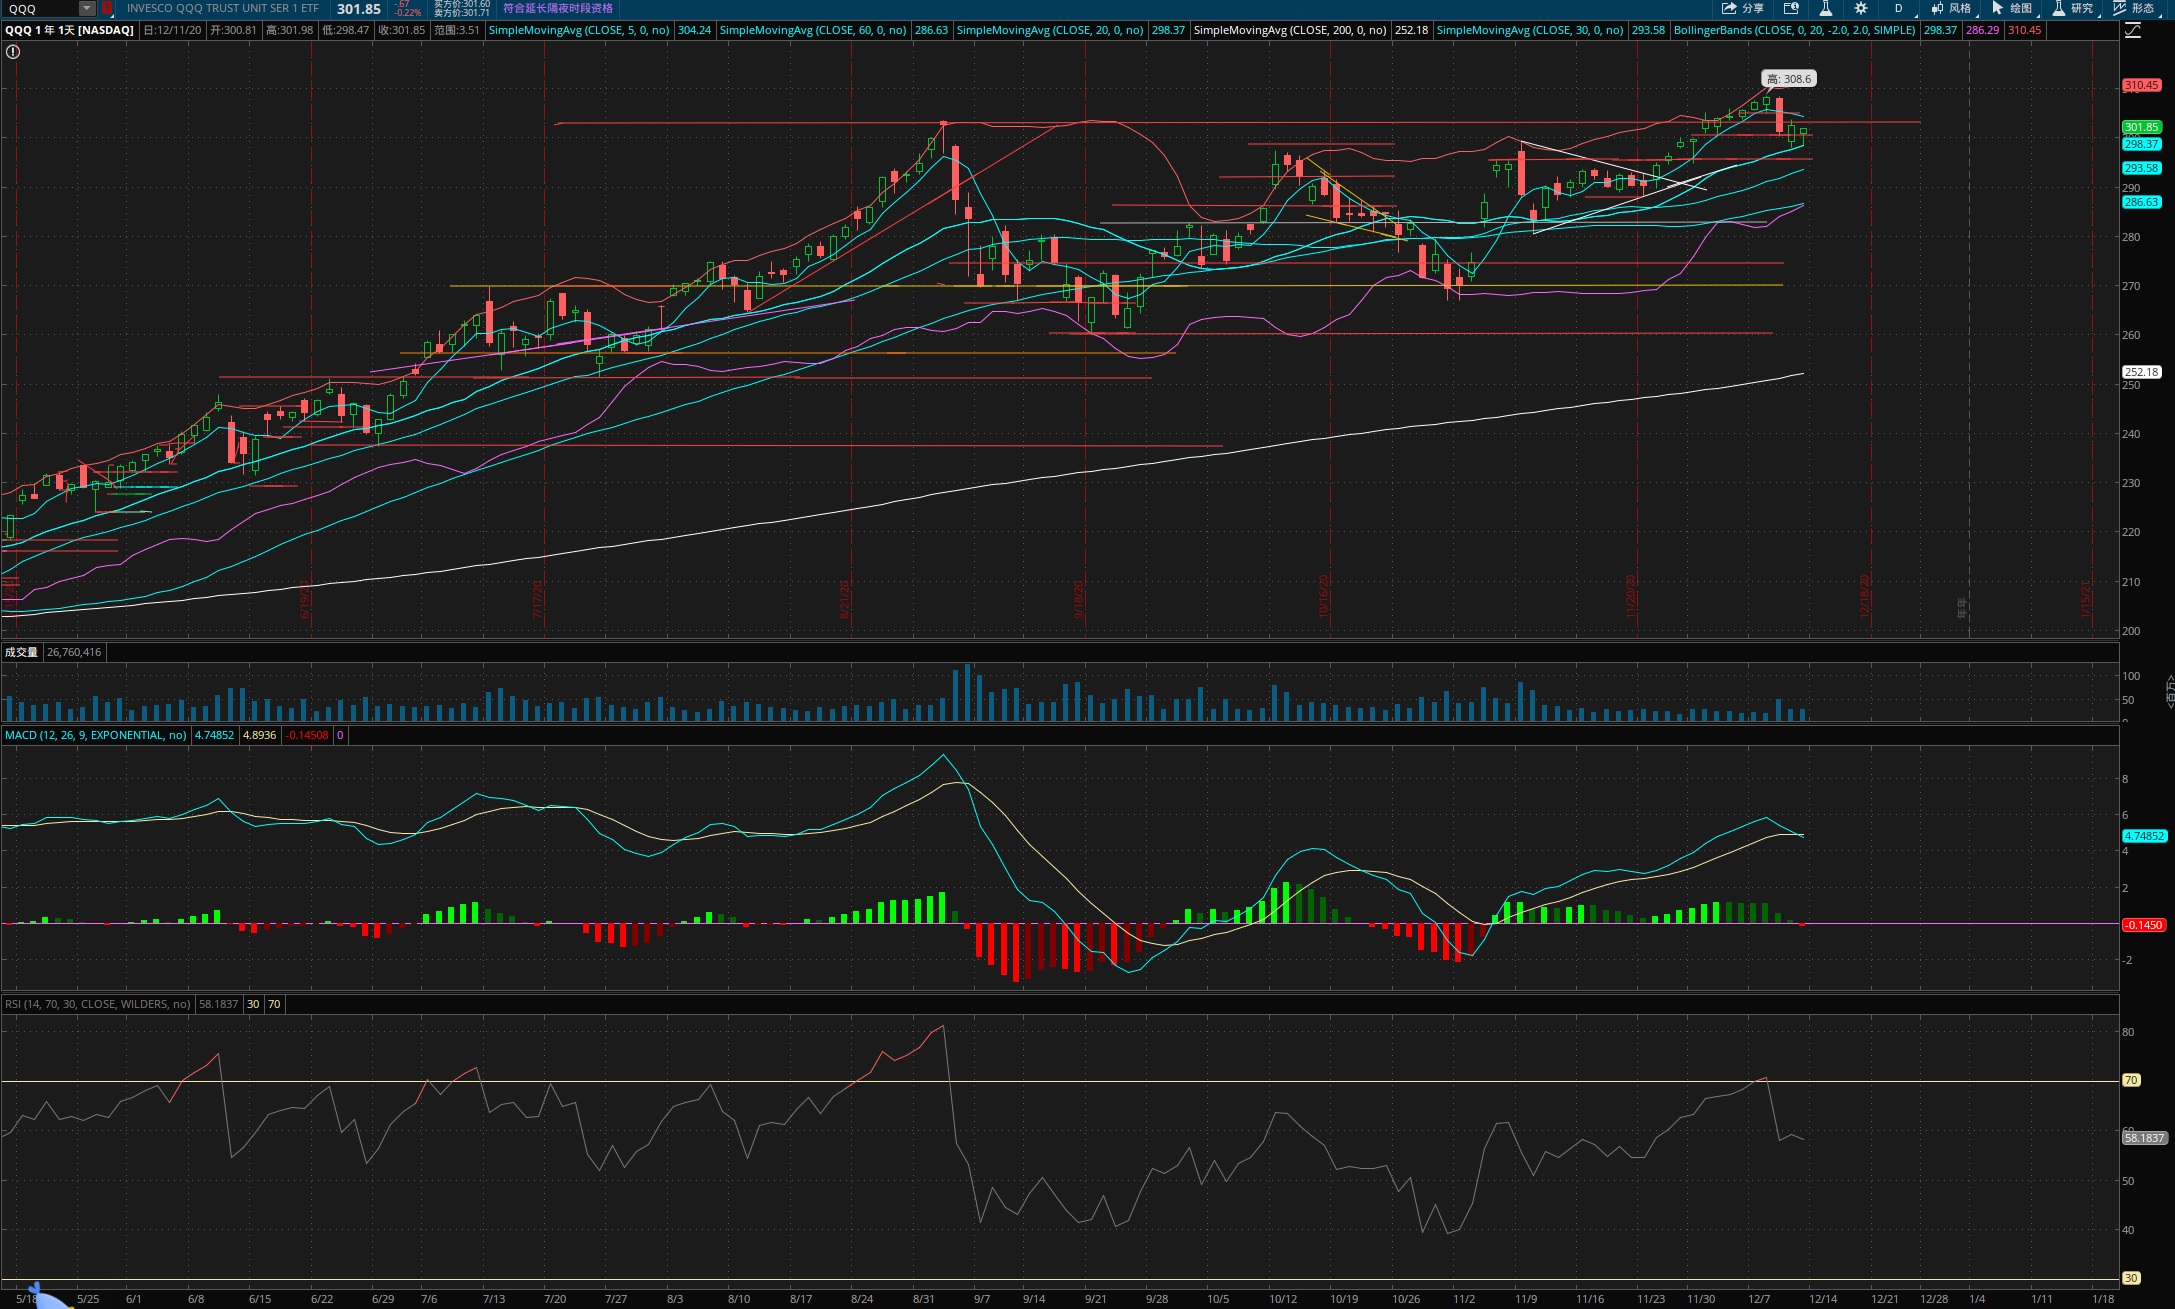Click the 范围:3.51 range value in header
This screenshot has width=2175, height=1309.
point(456,30)
